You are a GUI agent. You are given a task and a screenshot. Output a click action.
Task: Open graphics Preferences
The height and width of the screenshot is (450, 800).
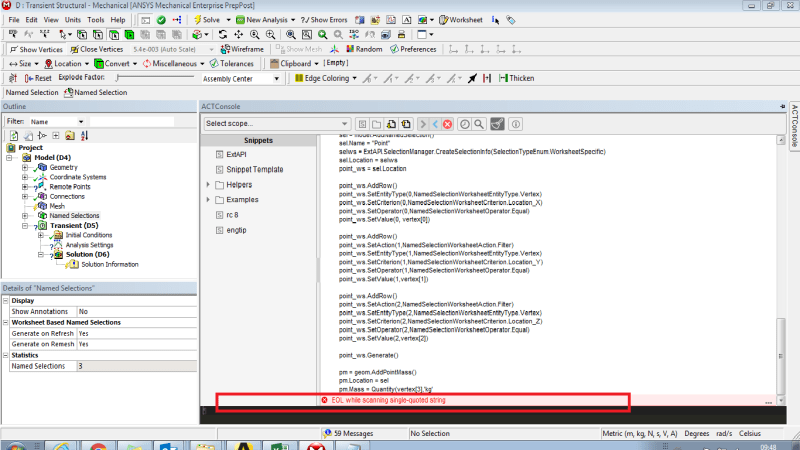413,49
